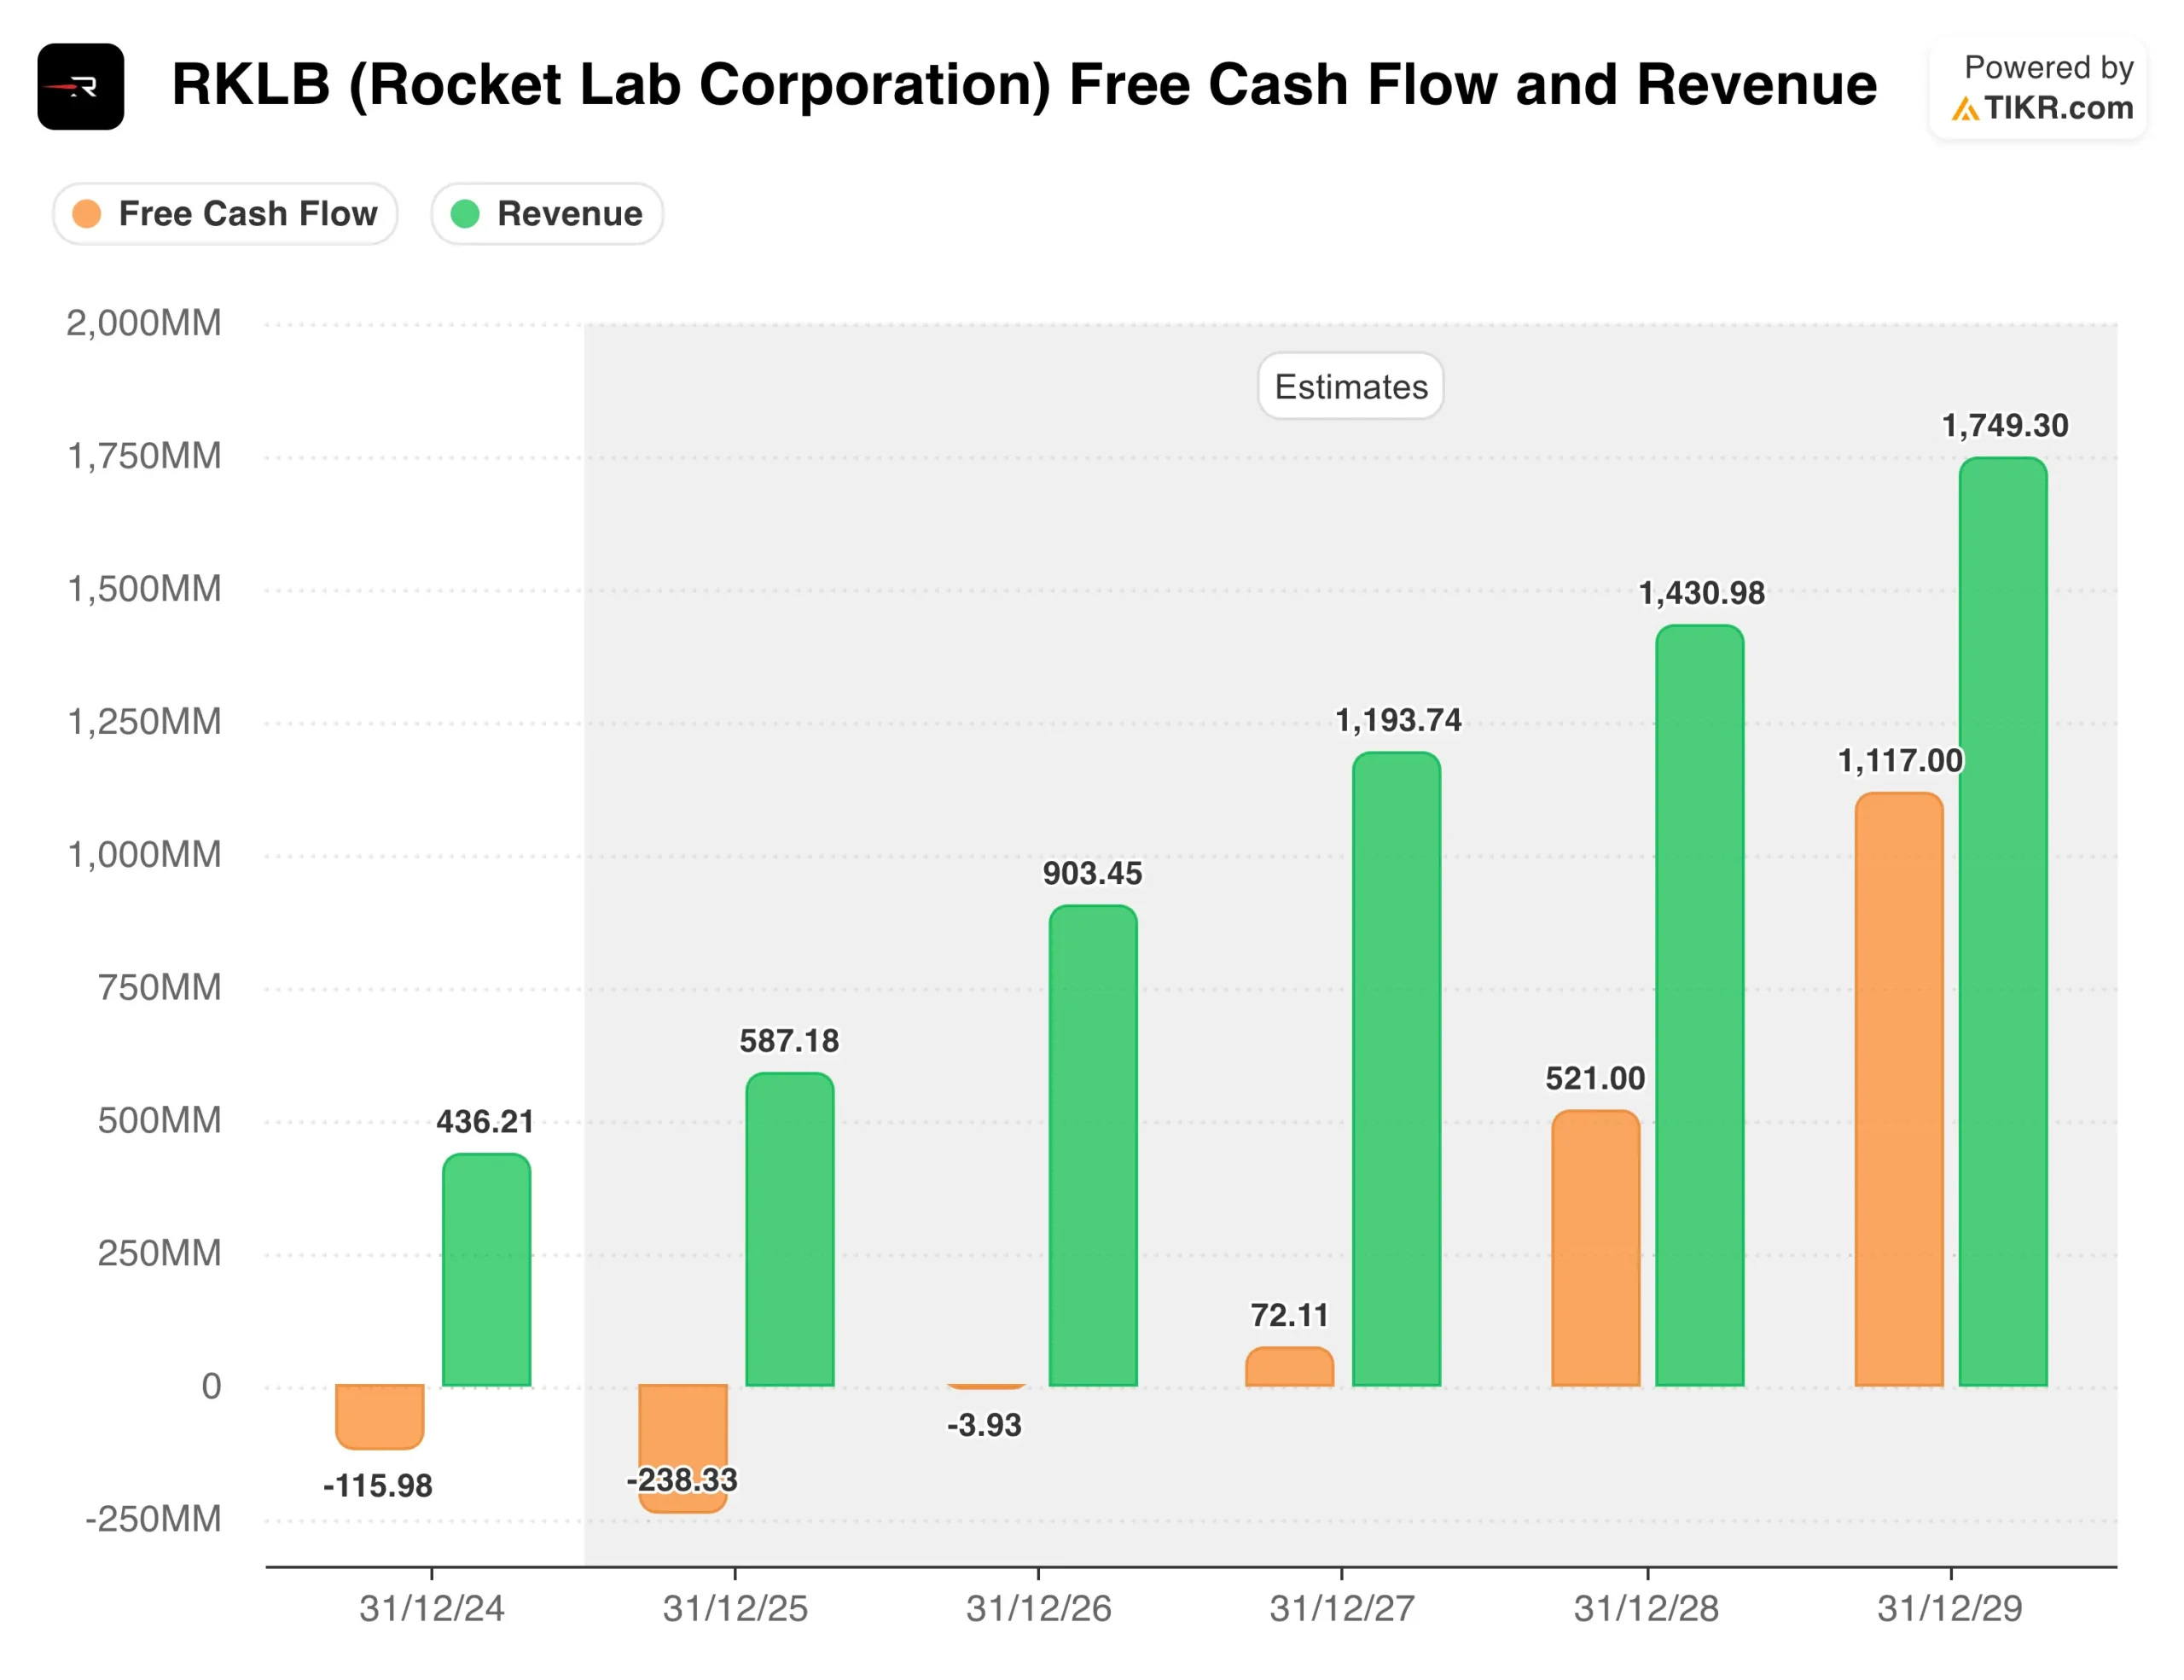Click the 436.21 revenue bar for 2024
Screen dimensions: 2184x1680
tap(486, 1270)
